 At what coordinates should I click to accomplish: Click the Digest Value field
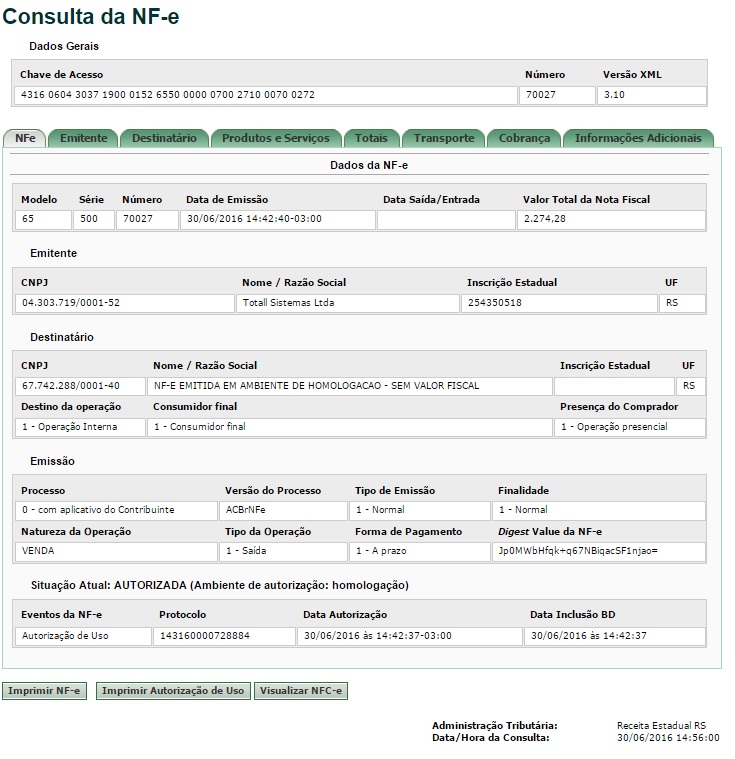[x=599, y=551]
